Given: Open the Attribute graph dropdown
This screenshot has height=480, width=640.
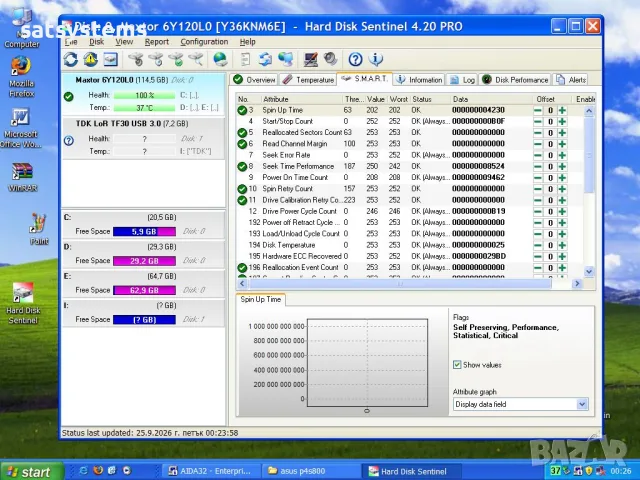Looking at the screenshot, I should tap(582, 404).
